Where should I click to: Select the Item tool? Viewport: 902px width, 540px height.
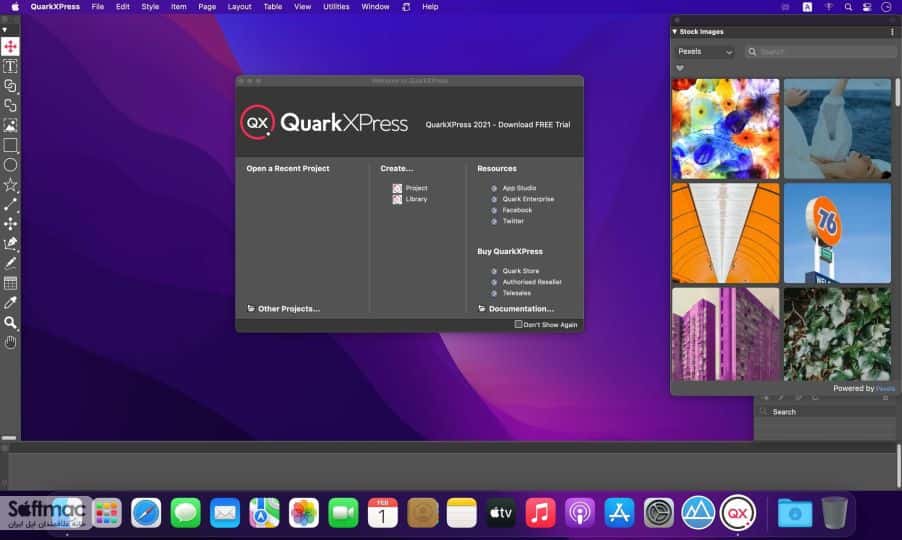click(x=10, y=47)
